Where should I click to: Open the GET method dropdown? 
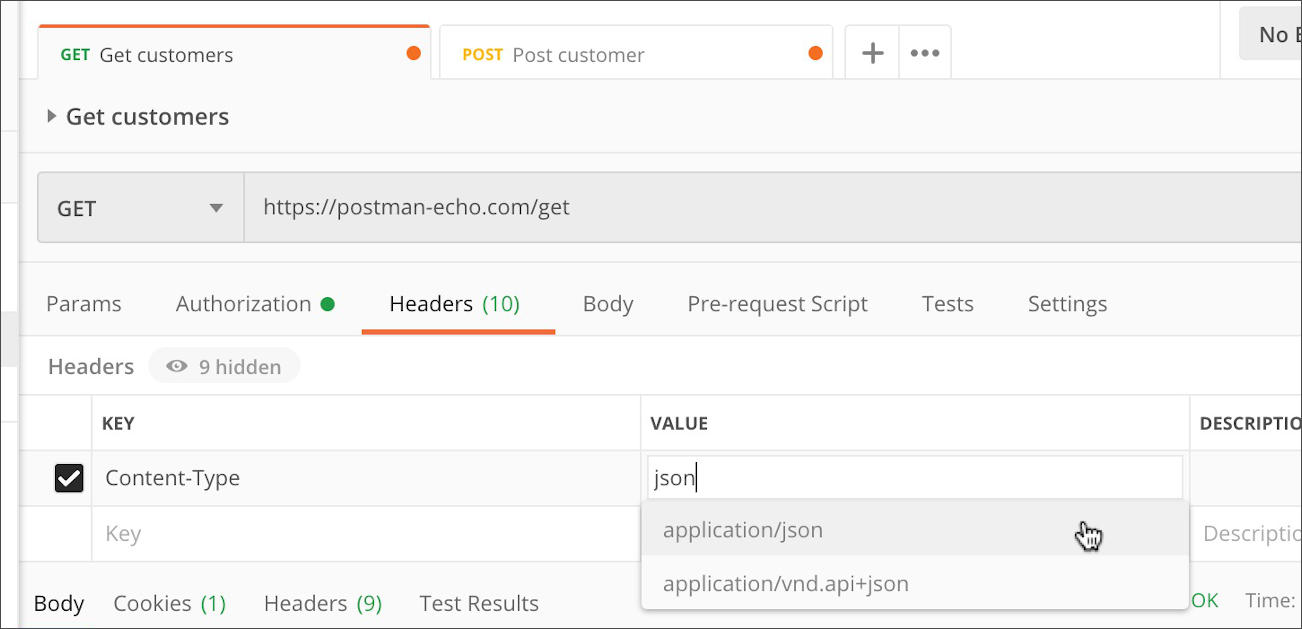(139, 207)
